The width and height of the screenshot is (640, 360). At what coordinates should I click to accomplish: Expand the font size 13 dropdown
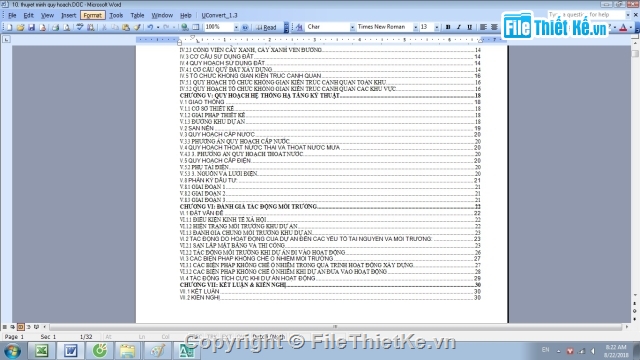click(x=436, y=27)
